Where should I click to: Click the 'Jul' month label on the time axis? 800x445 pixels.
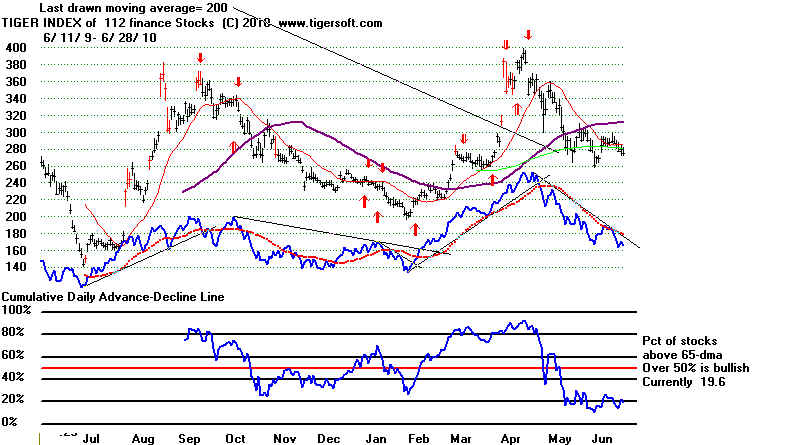coord(89,438)
